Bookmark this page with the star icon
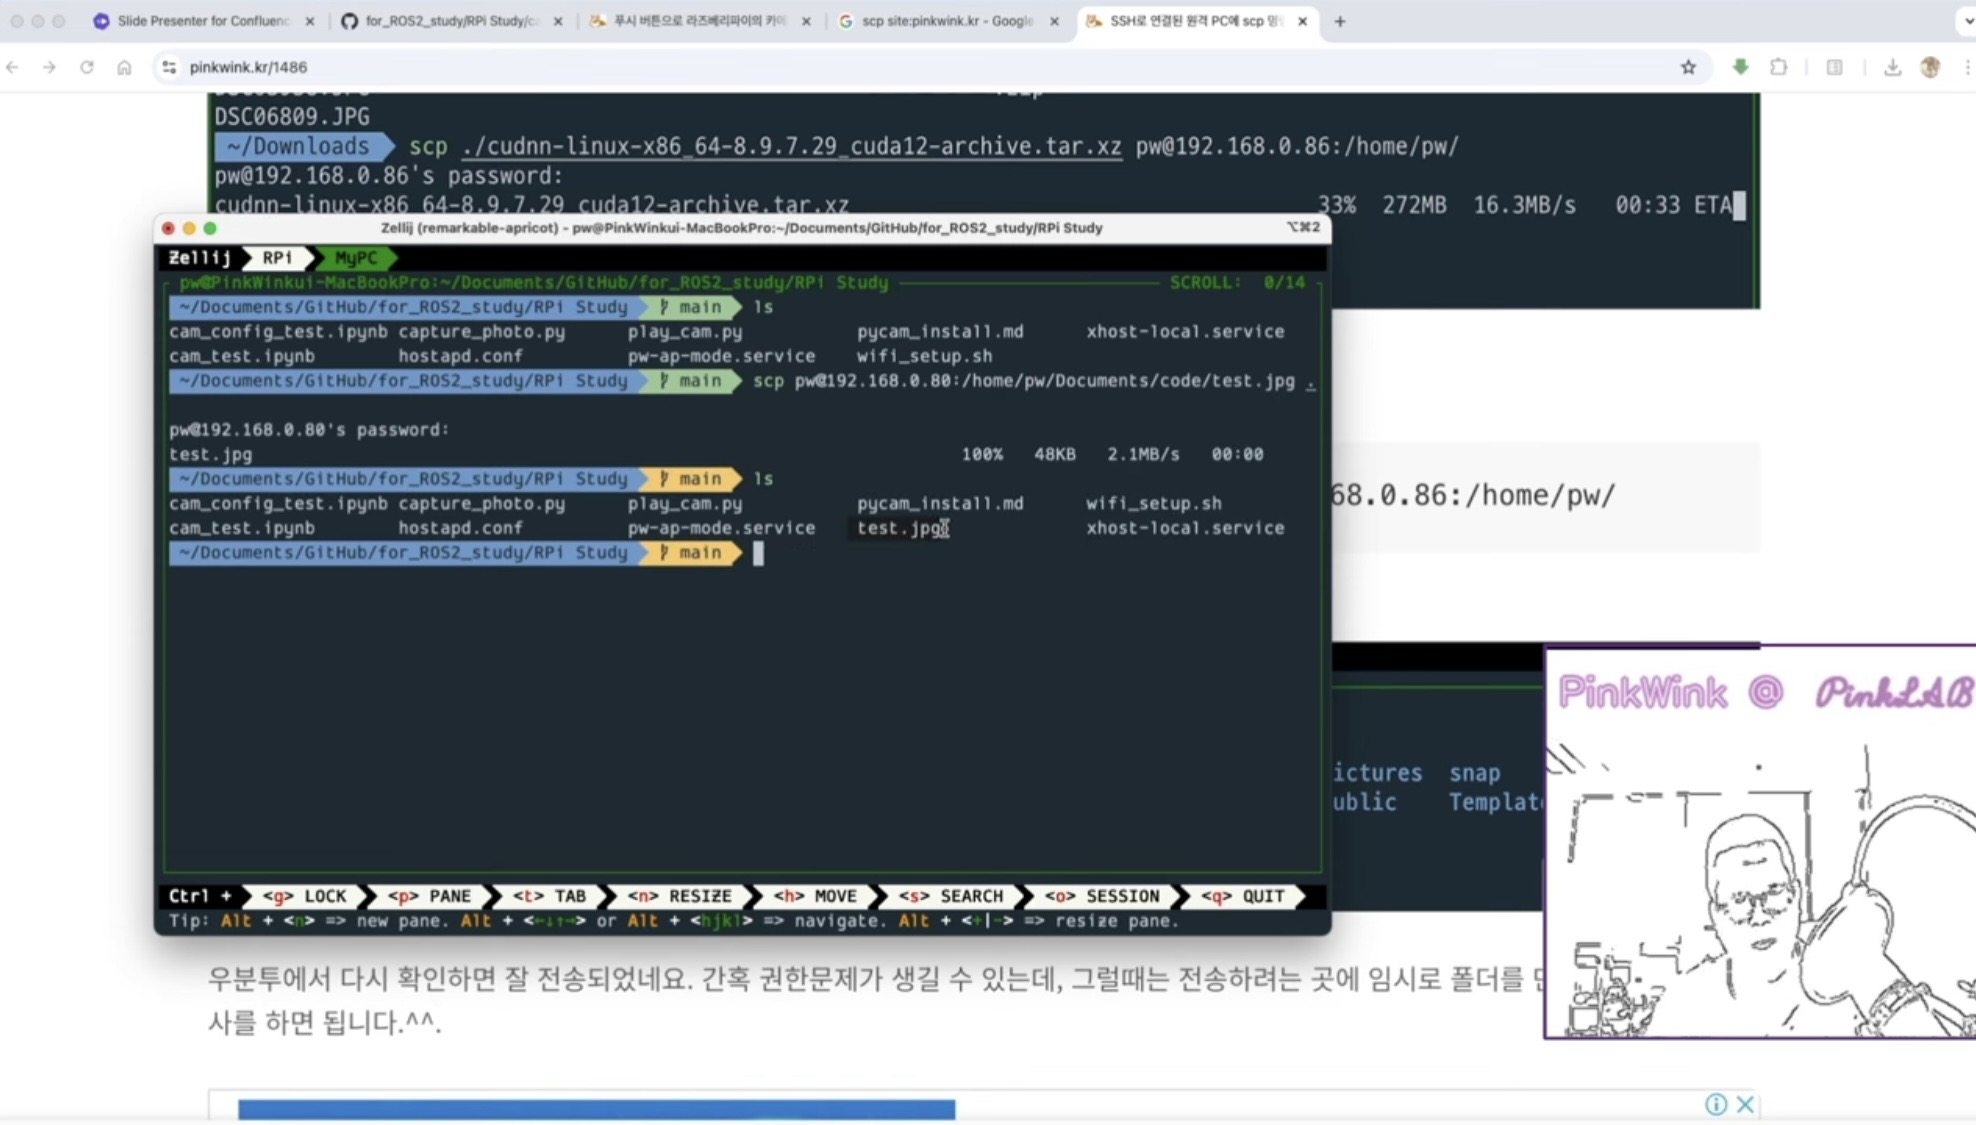The width and height of the screenshot is (1976, 1125). (x=1688, y=67)
